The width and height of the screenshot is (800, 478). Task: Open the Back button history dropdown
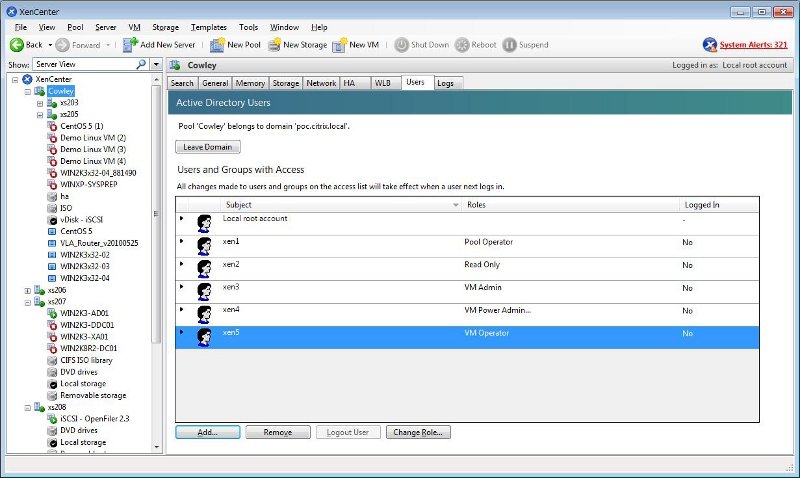[50, 45]
